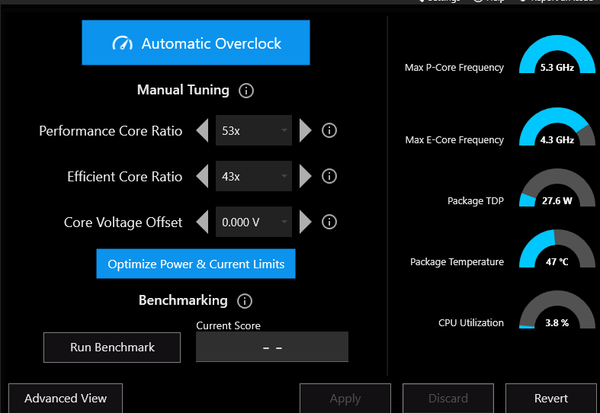The image size is (600, 413).
Task: Raise Core Voltage Offset with right arrow
Action: click(305, 222)
